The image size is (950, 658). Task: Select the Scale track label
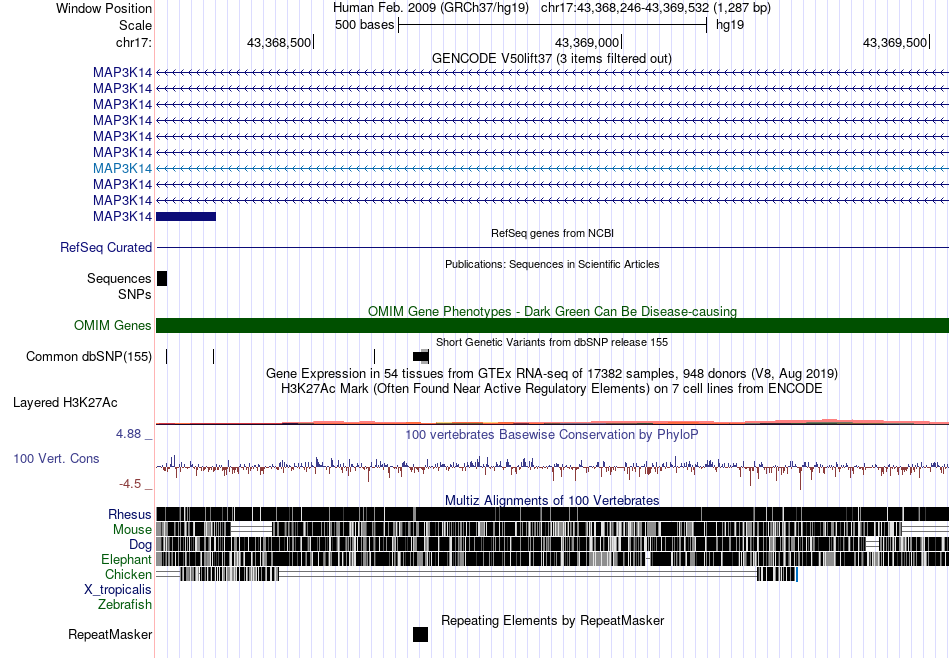pyautogui.click(x=135, y=25)
